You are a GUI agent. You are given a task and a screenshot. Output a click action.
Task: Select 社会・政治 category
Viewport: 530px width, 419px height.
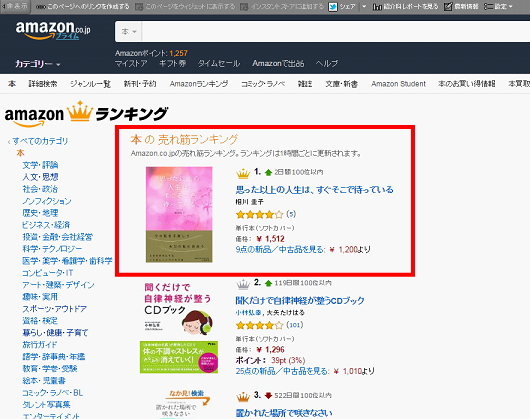[40, 189]
